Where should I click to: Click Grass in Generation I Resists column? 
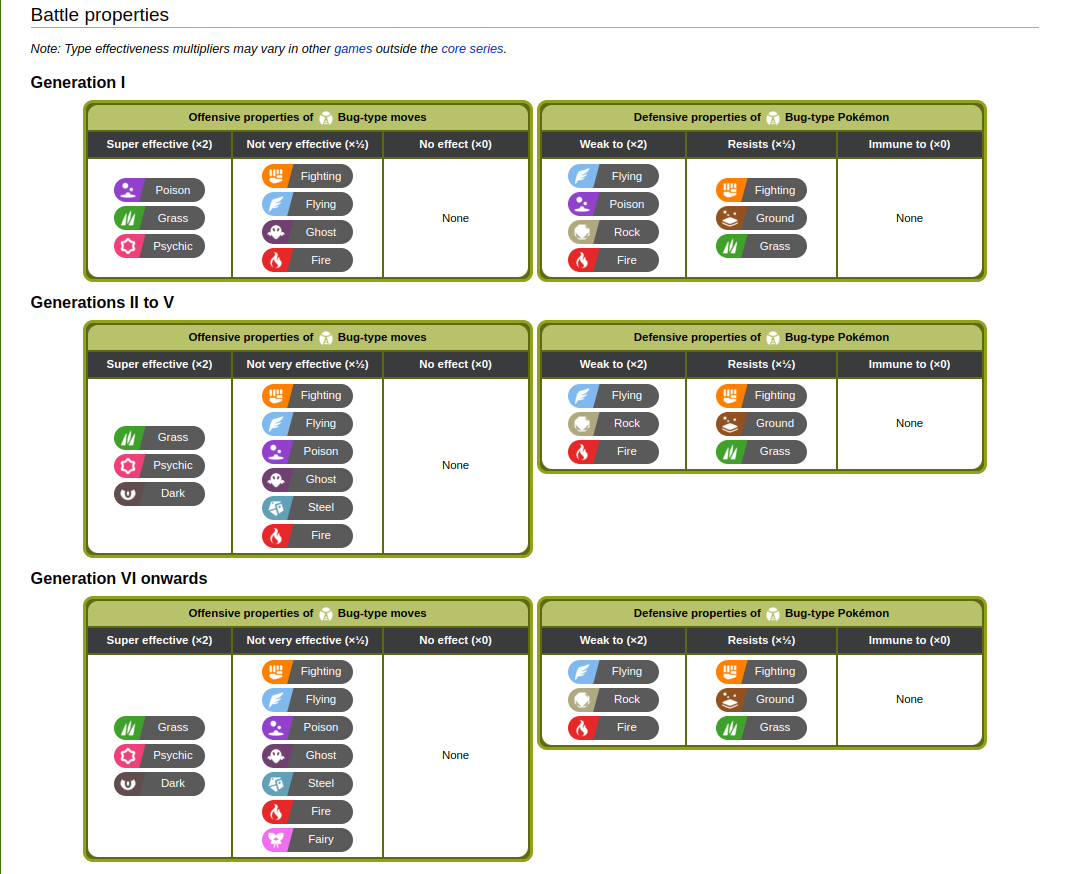tap(761, 246)
